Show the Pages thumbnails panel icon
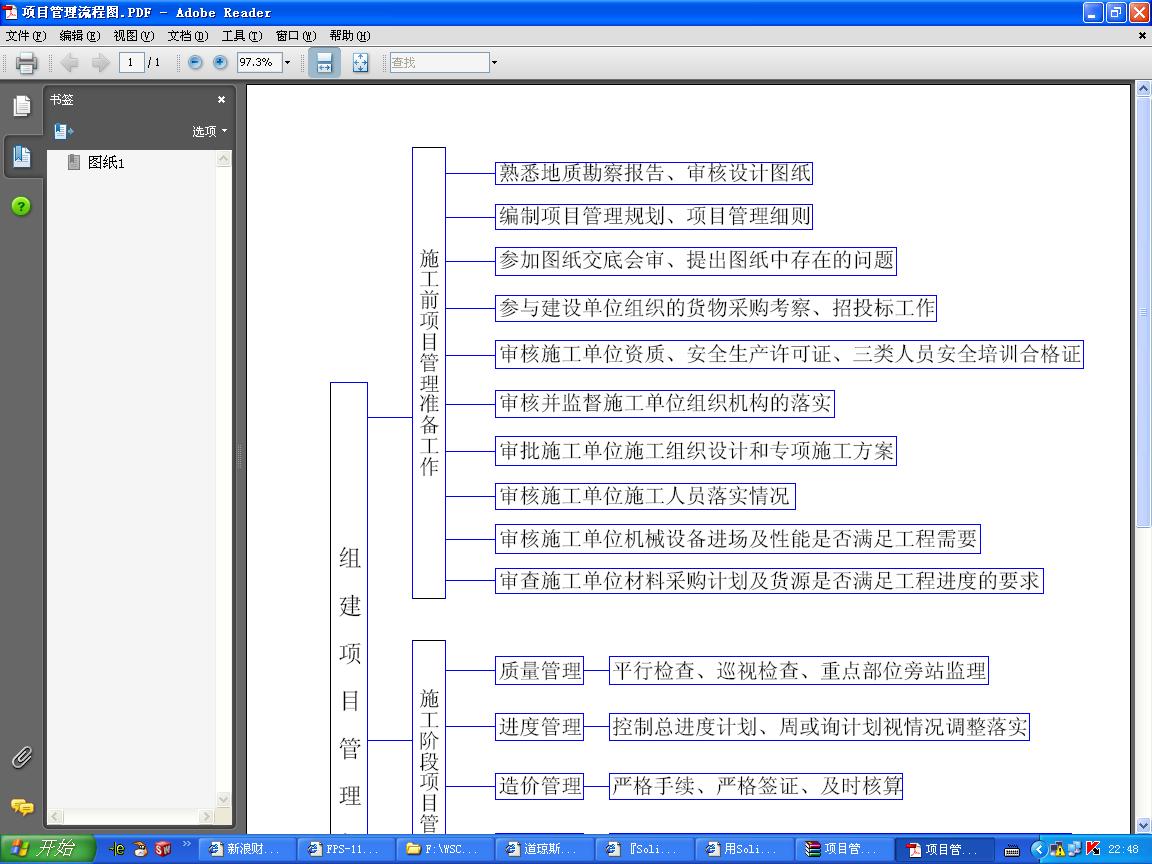1152x864 pixels. pyautogui.click(x=22, y=107)
